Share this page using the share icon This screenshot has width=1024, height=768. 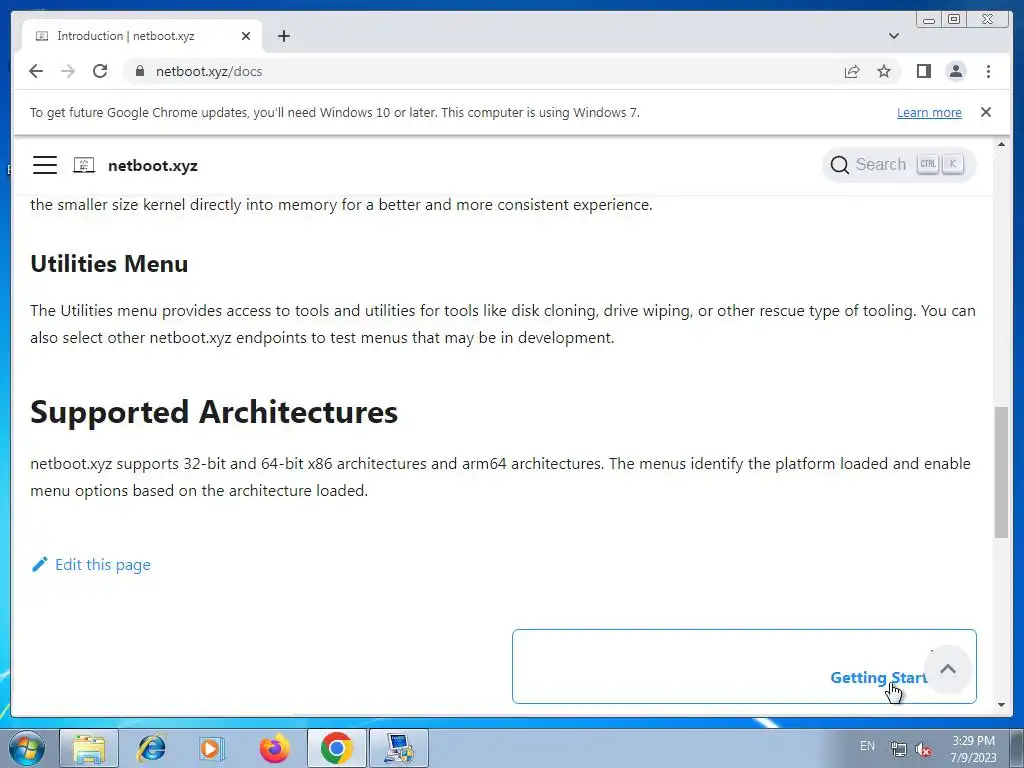(852, 71)
